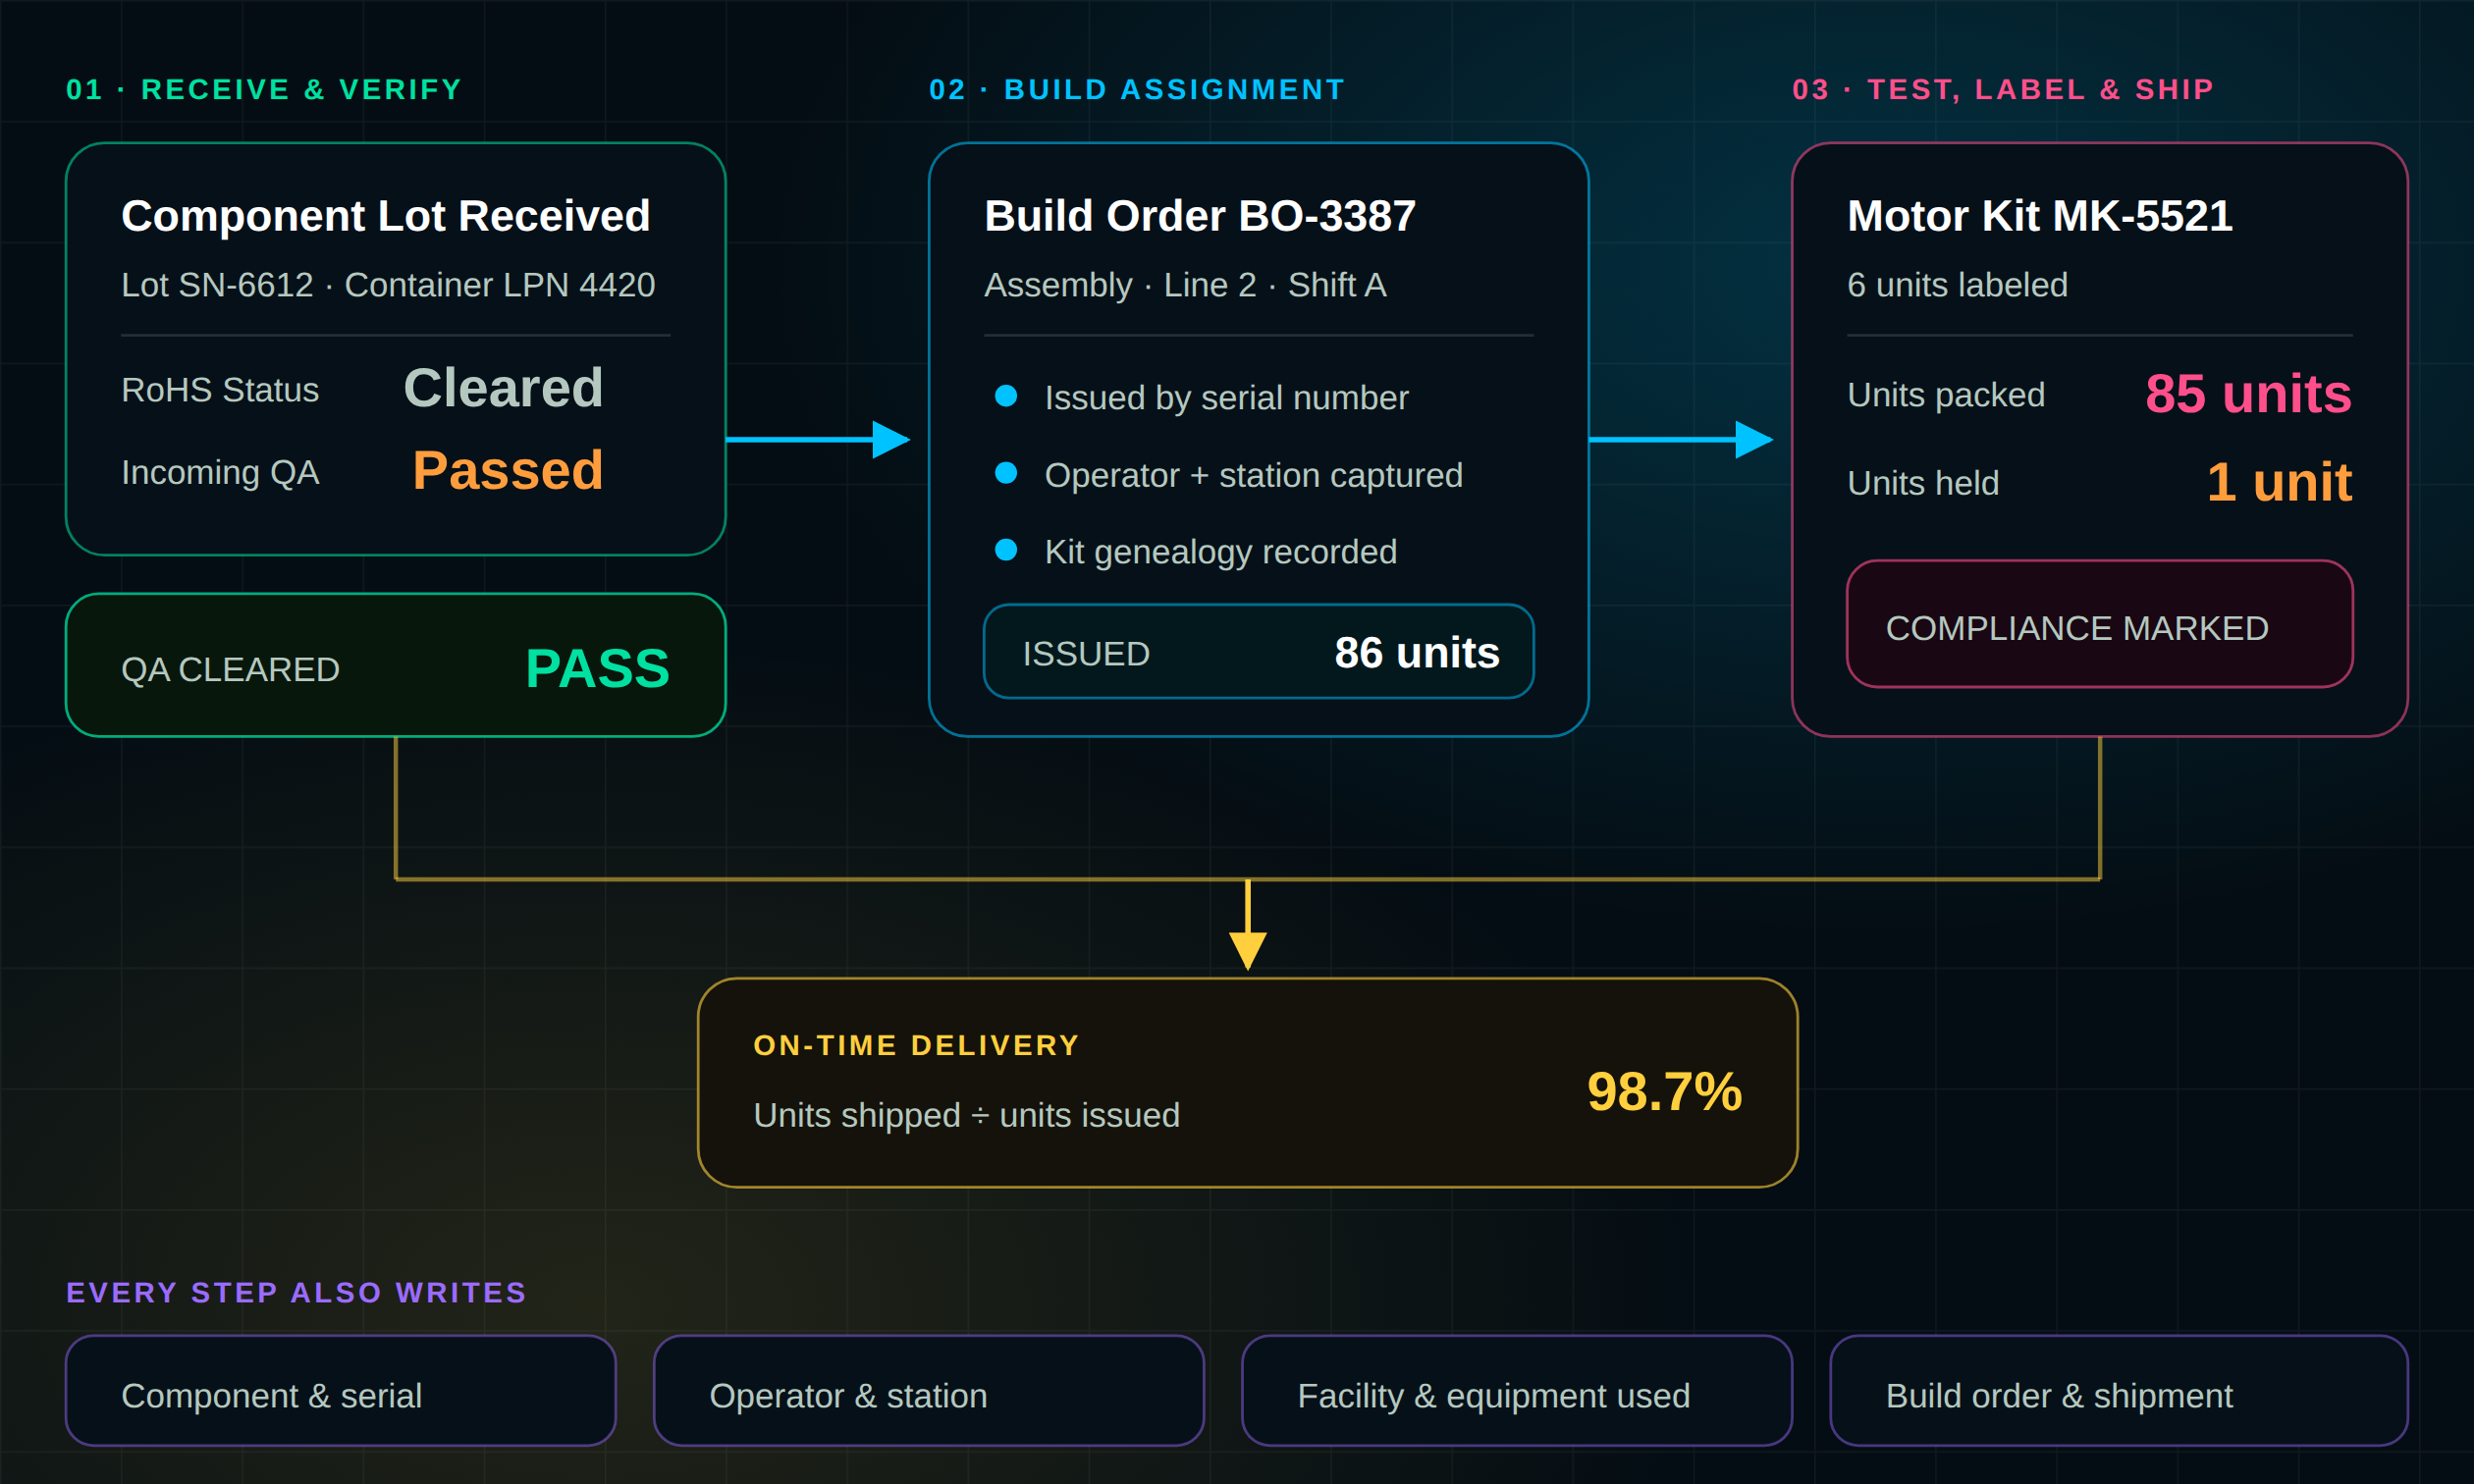Click the ISSUED 86 units pill
The height and width of the screenshot is (1484, 2474).
click(x=1258, y=652)
